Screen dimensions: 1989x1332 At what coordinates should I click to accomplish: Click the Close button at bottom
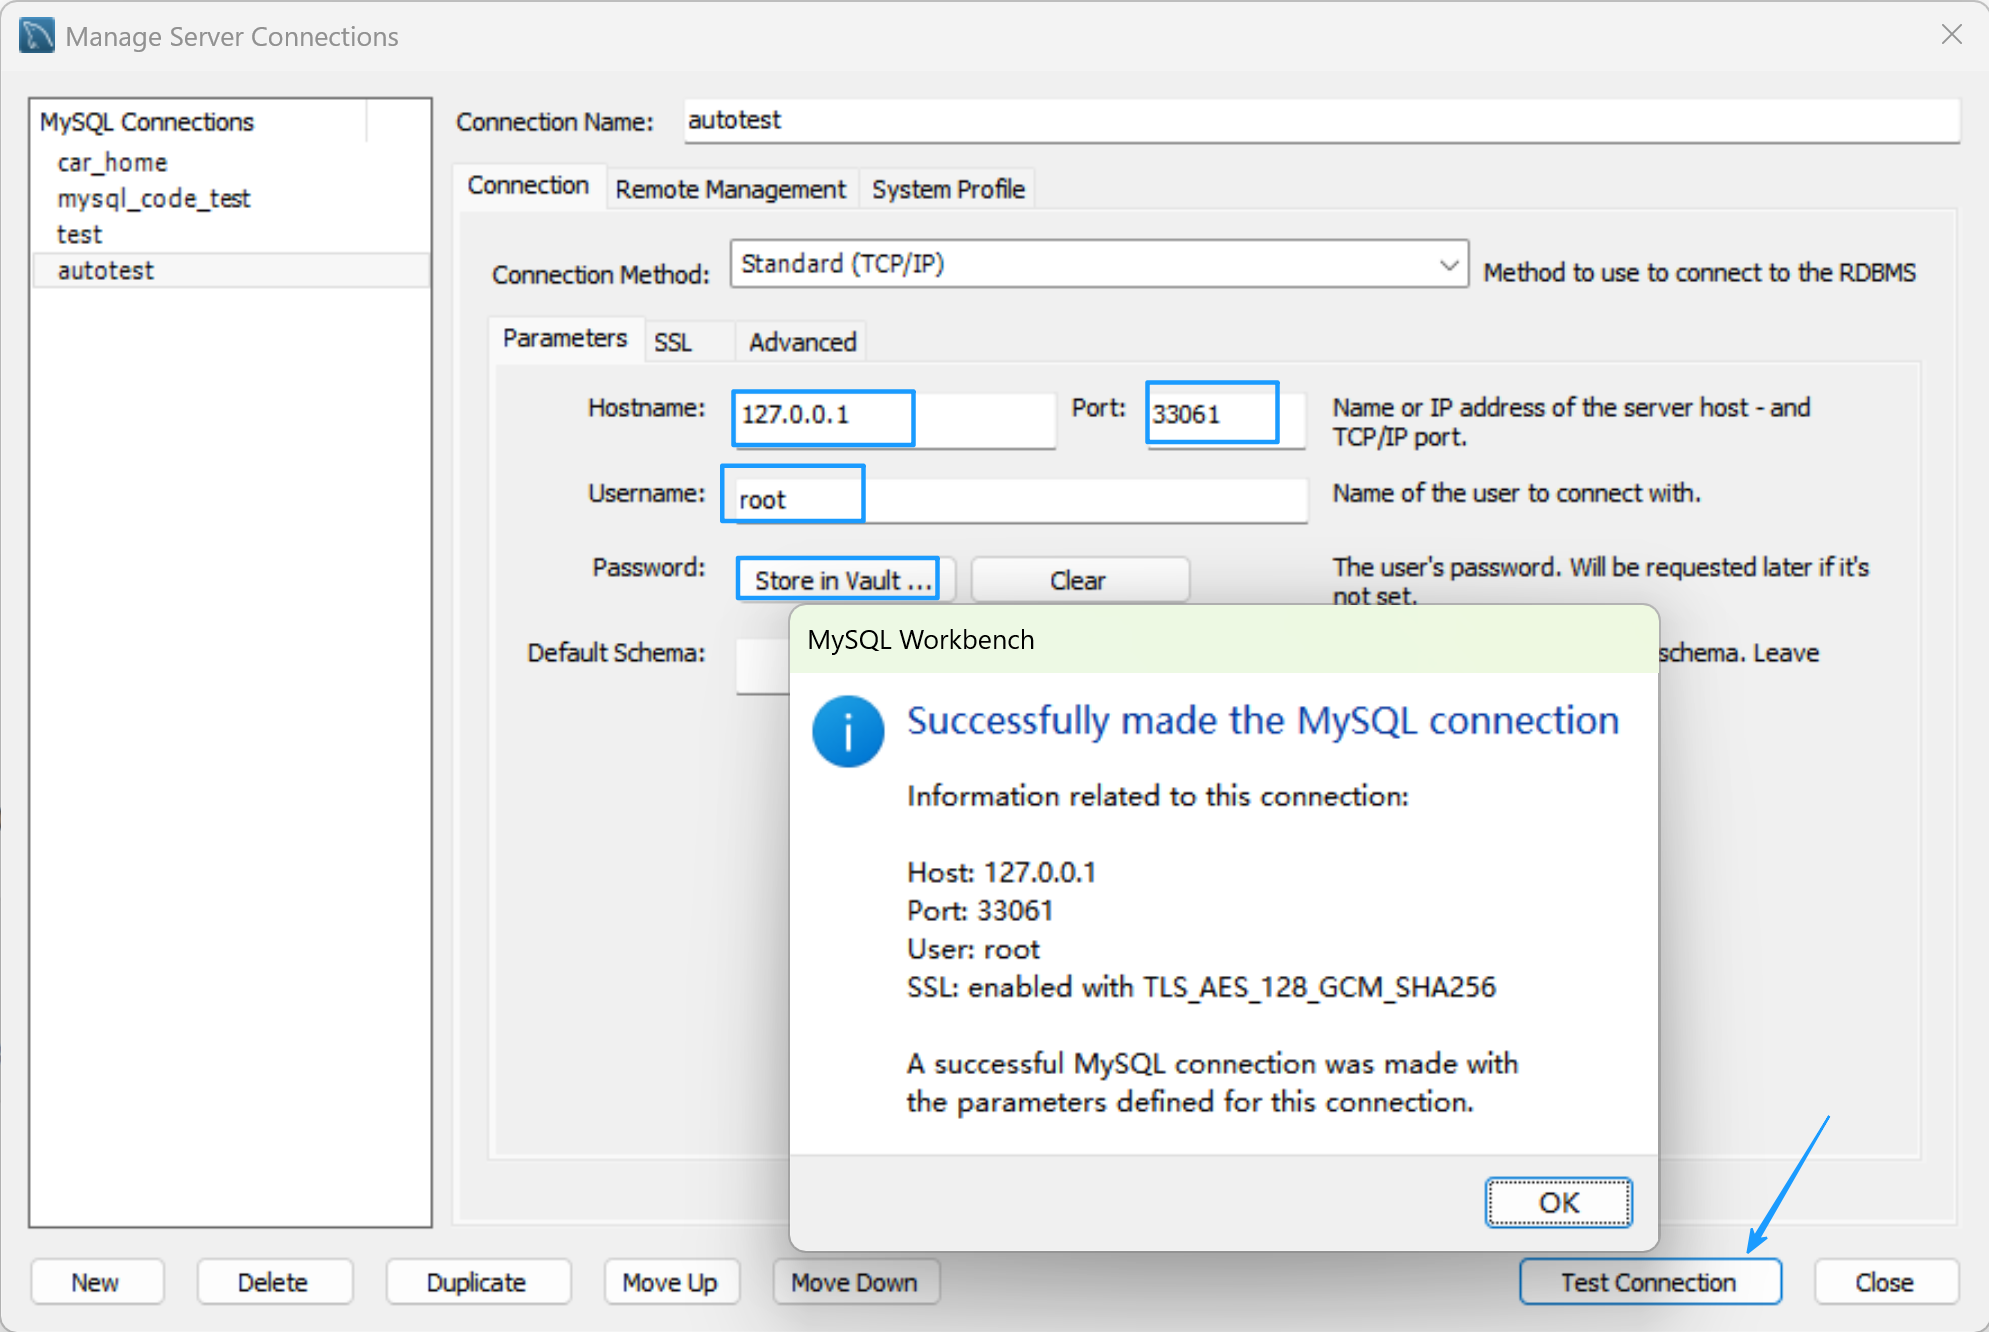tap(1885, 1282)
